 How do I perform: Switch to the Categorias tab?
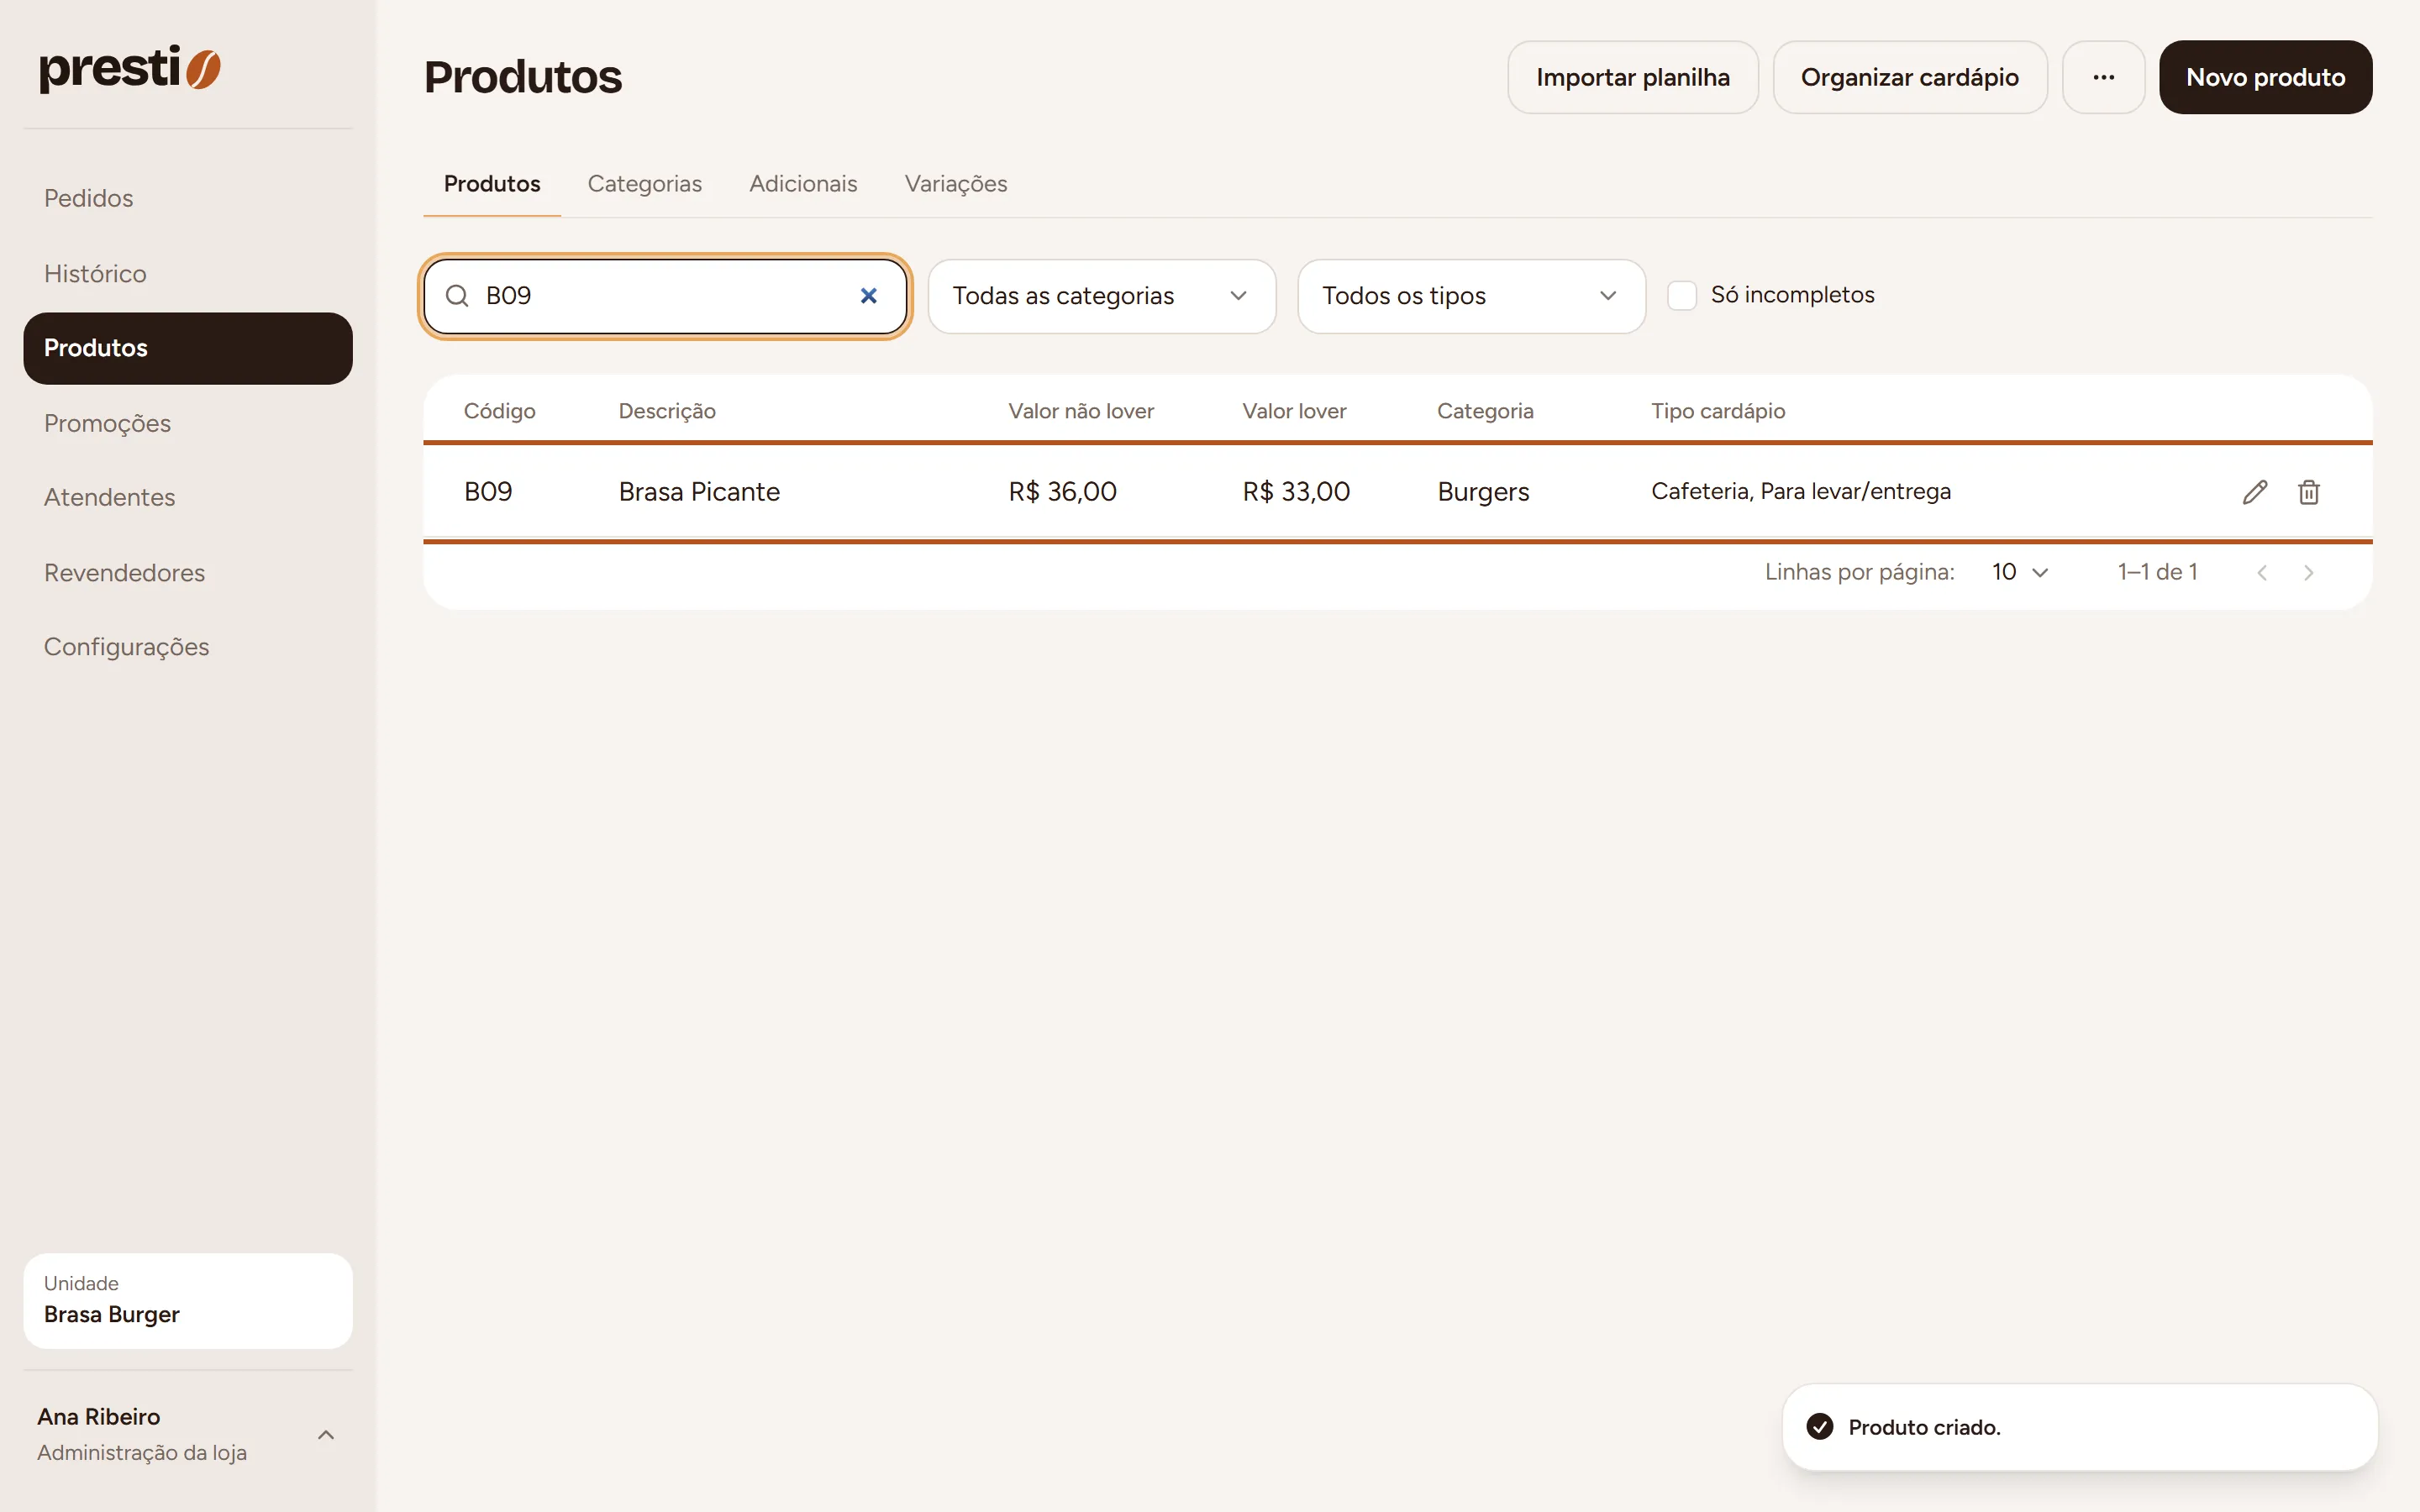click(644, 184)
